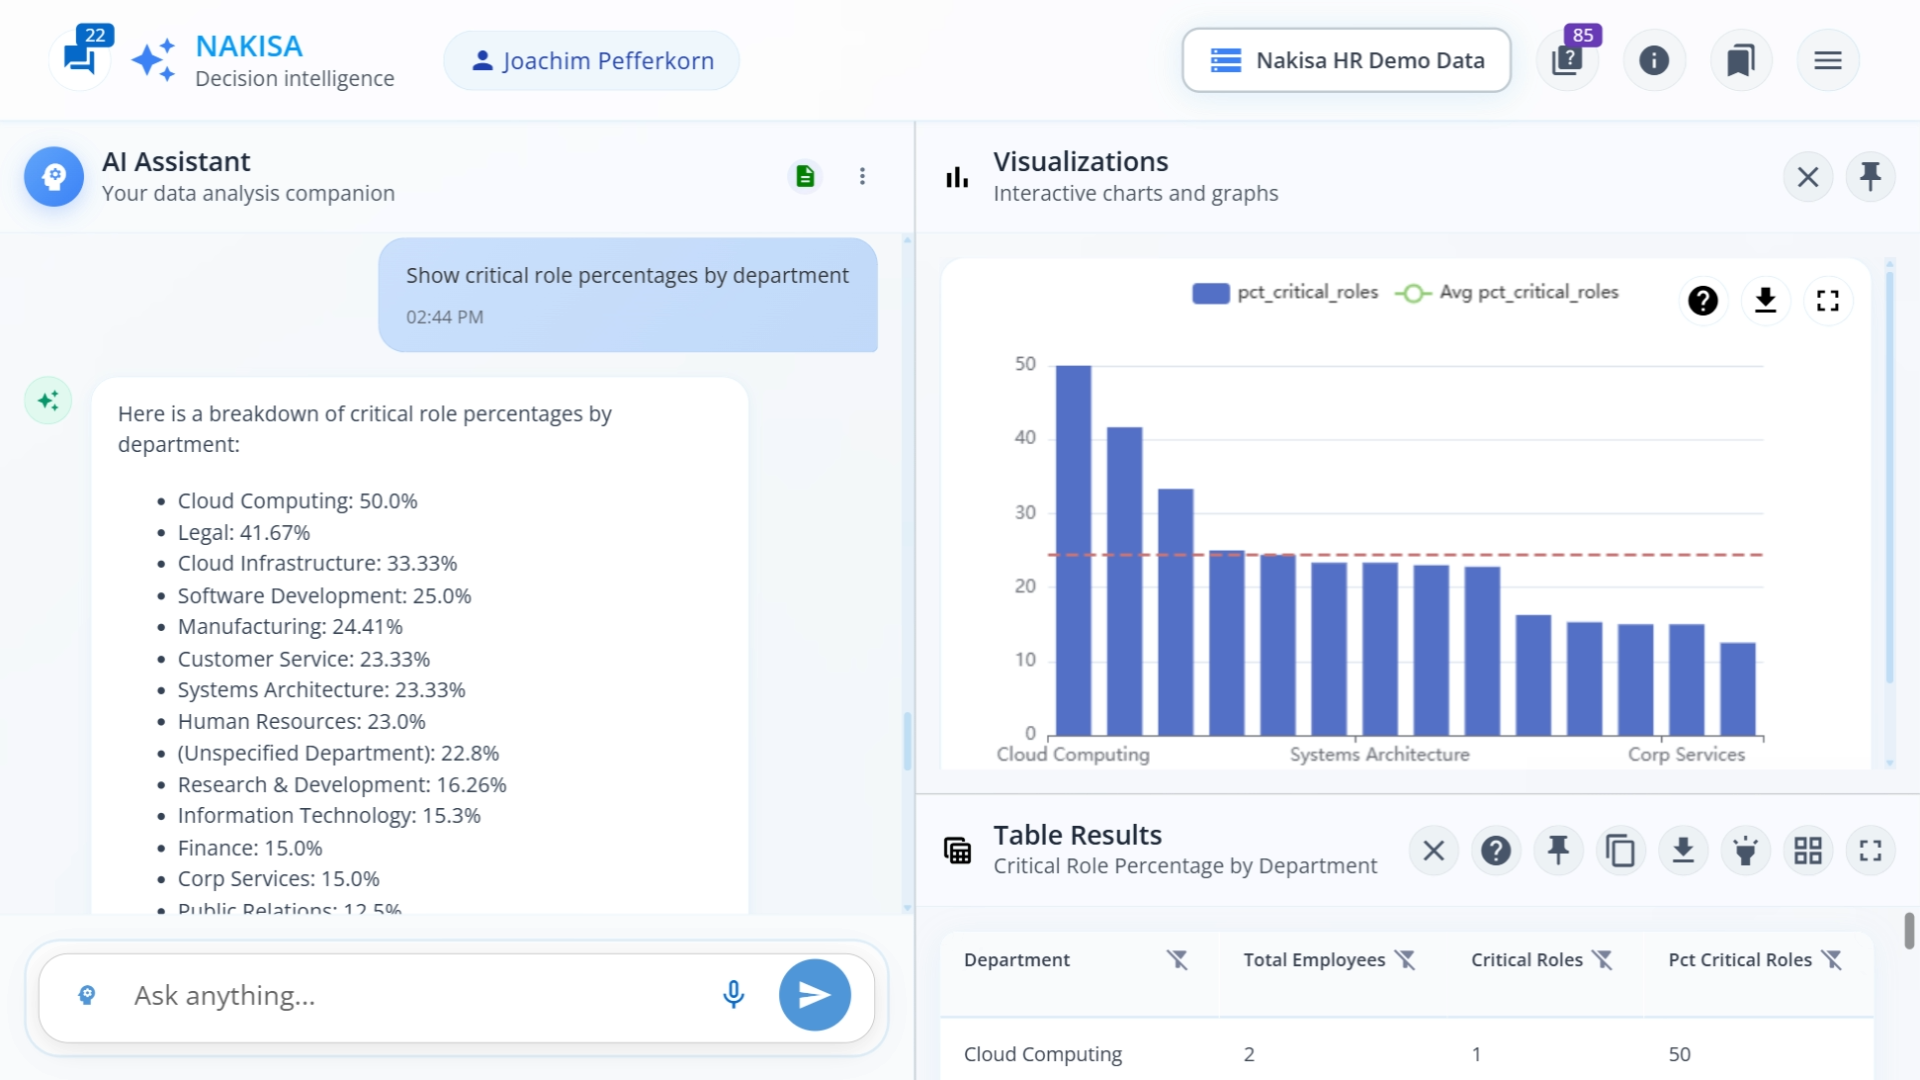Expand the chart to fullscreen
Image resolution: width=1920 pixels, height=1080 pixels.
[x=1829, y=300]
